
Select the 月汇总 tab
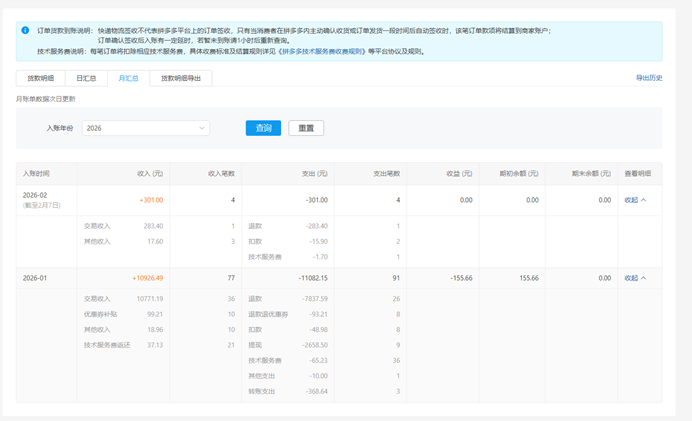click(x=128, y=78)
